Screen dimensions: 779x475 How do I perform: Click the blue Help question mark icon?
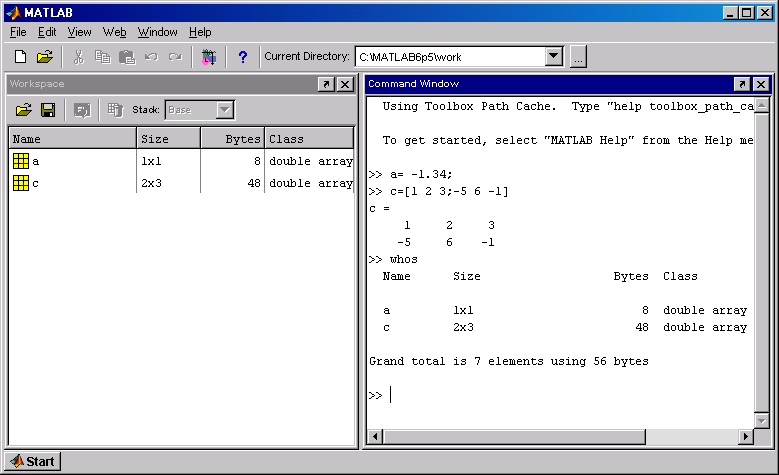242,57
